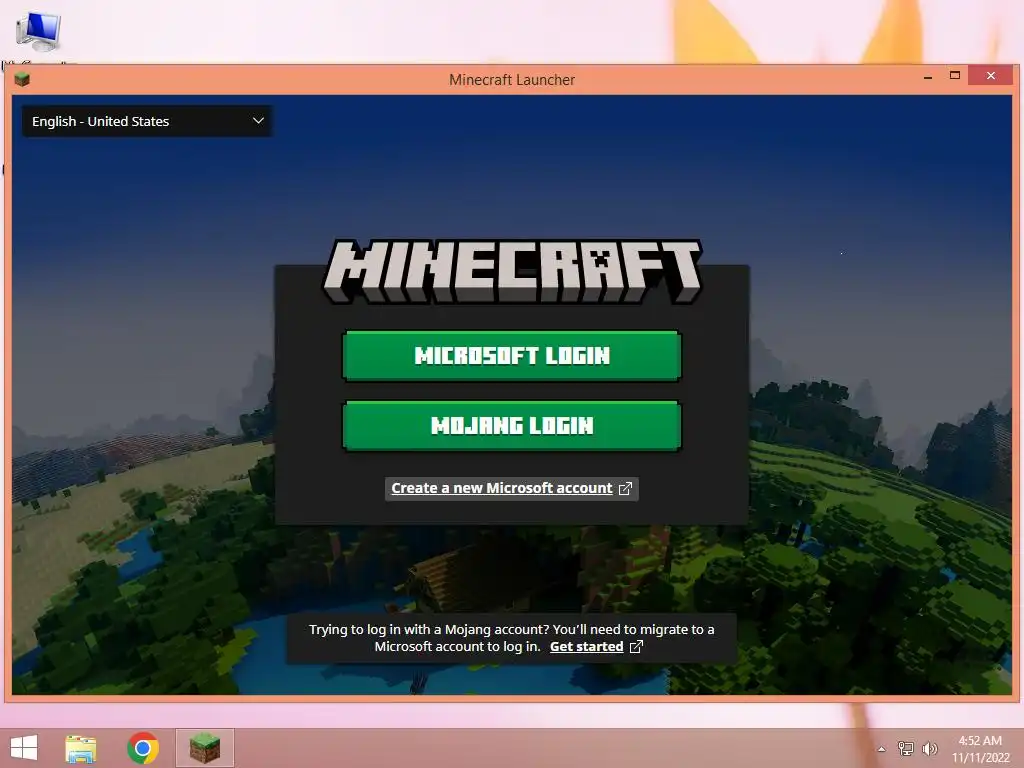
Task: Launch File Explorer from the taskbar
Action: tap(81, 748)
